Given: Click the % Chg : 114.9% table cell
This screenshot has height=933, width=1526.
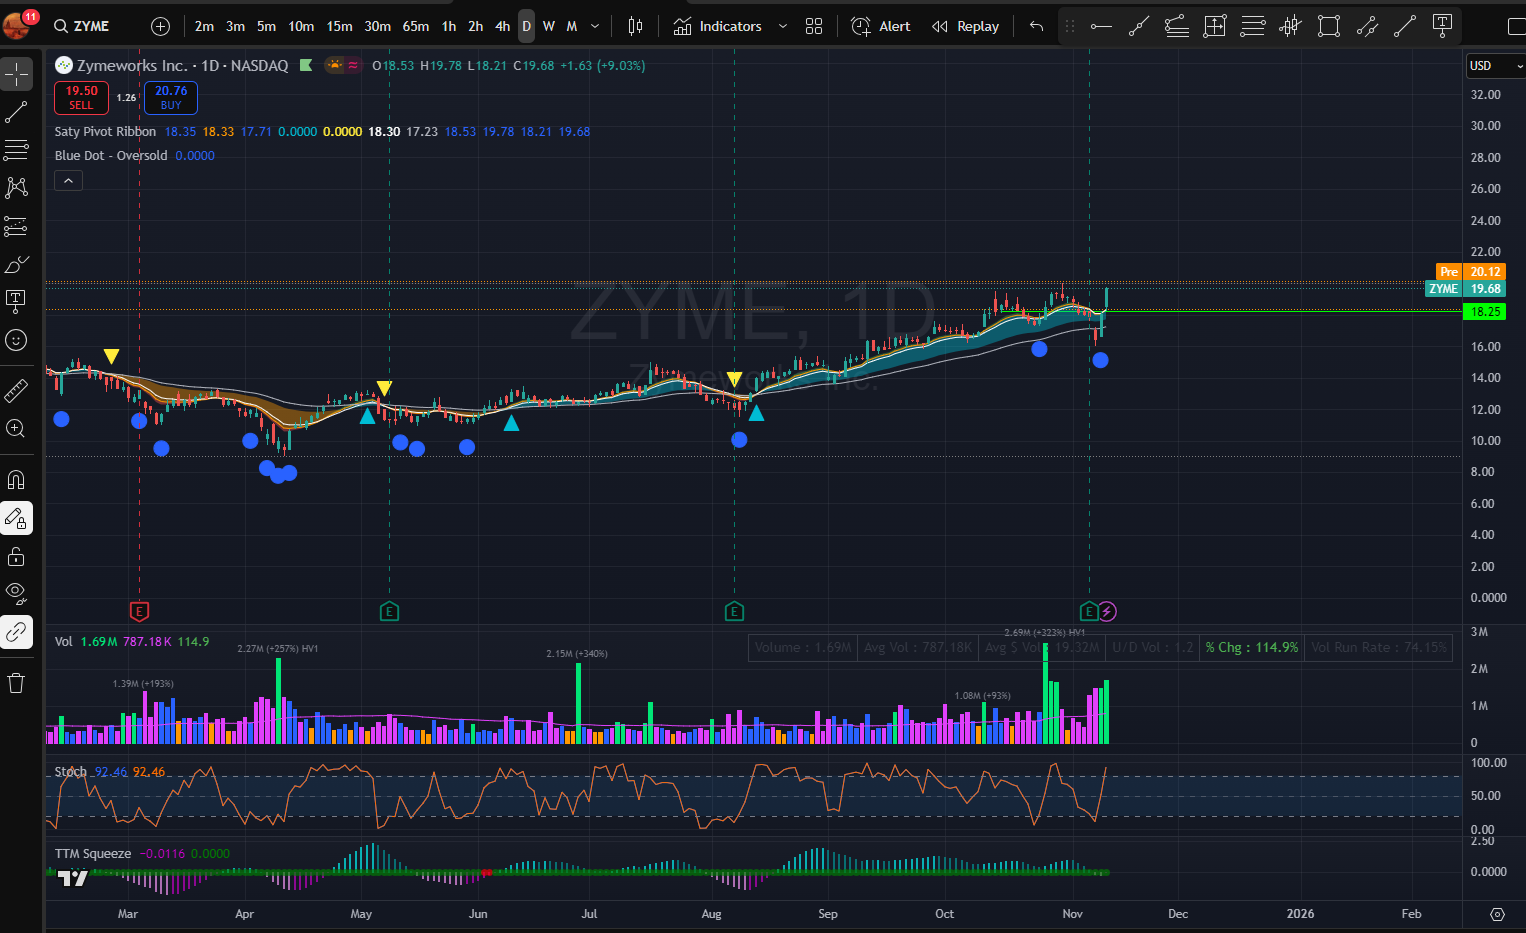Looking at the screenshot, I should point(1252,648).
